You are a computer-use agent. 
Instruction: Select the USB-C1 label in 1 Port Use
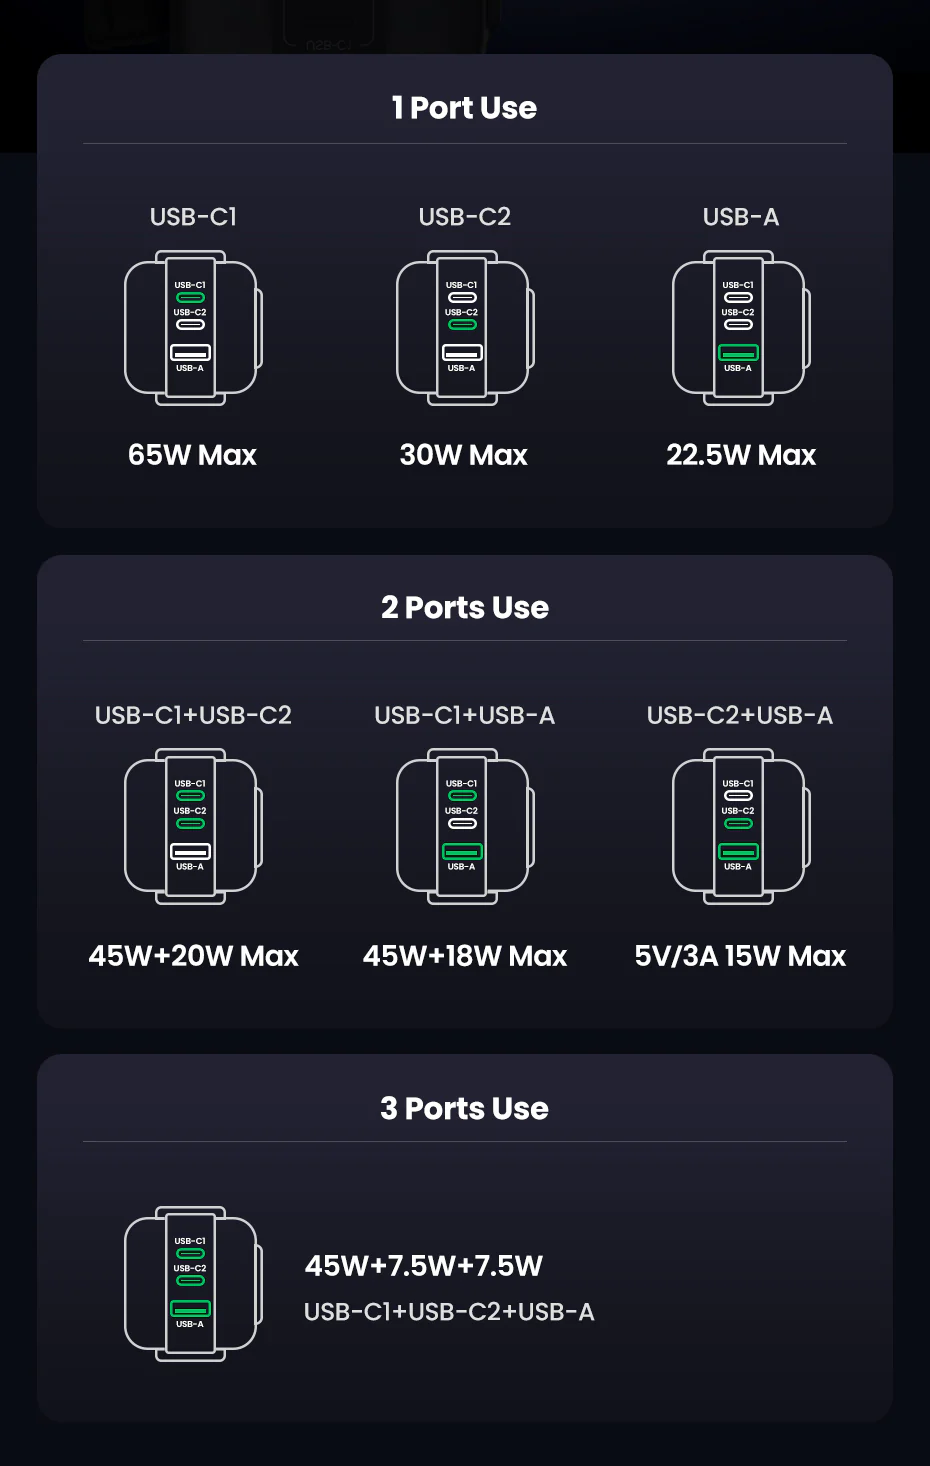(193, 217)
